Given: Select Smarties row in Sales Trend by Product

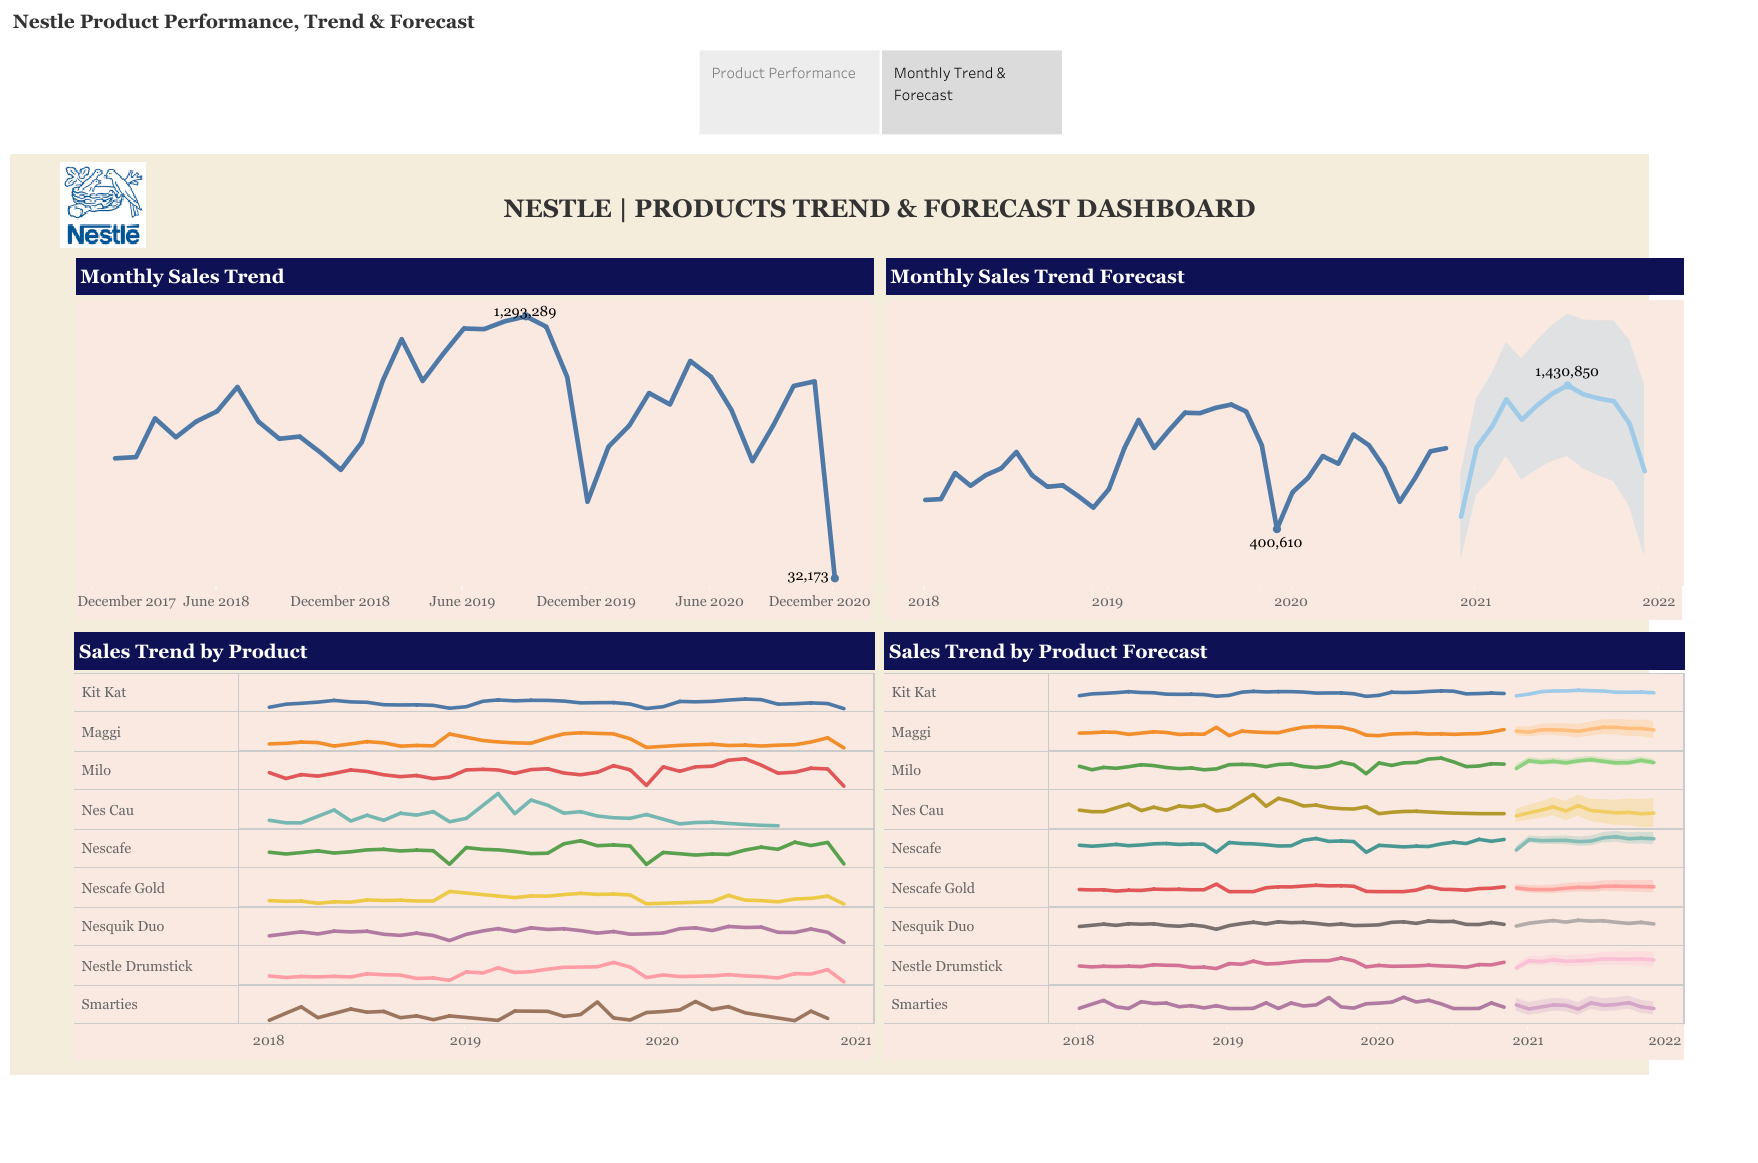Looking at the screenshot, I should pos(109,1004).
